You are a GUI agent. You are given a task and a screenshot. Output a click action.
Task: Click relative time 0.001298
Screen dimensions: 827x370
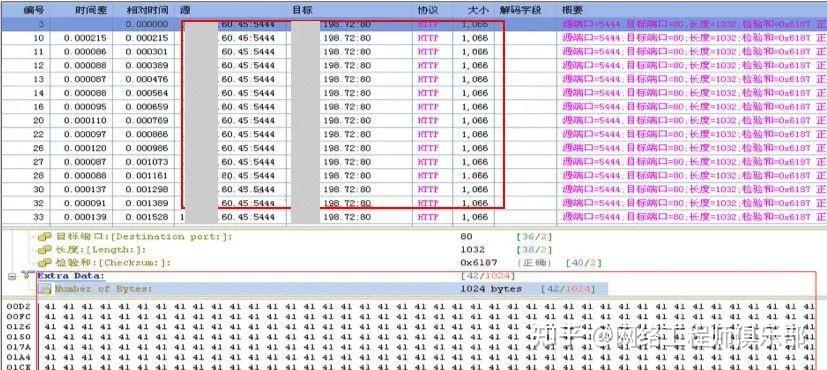point(147,189)
